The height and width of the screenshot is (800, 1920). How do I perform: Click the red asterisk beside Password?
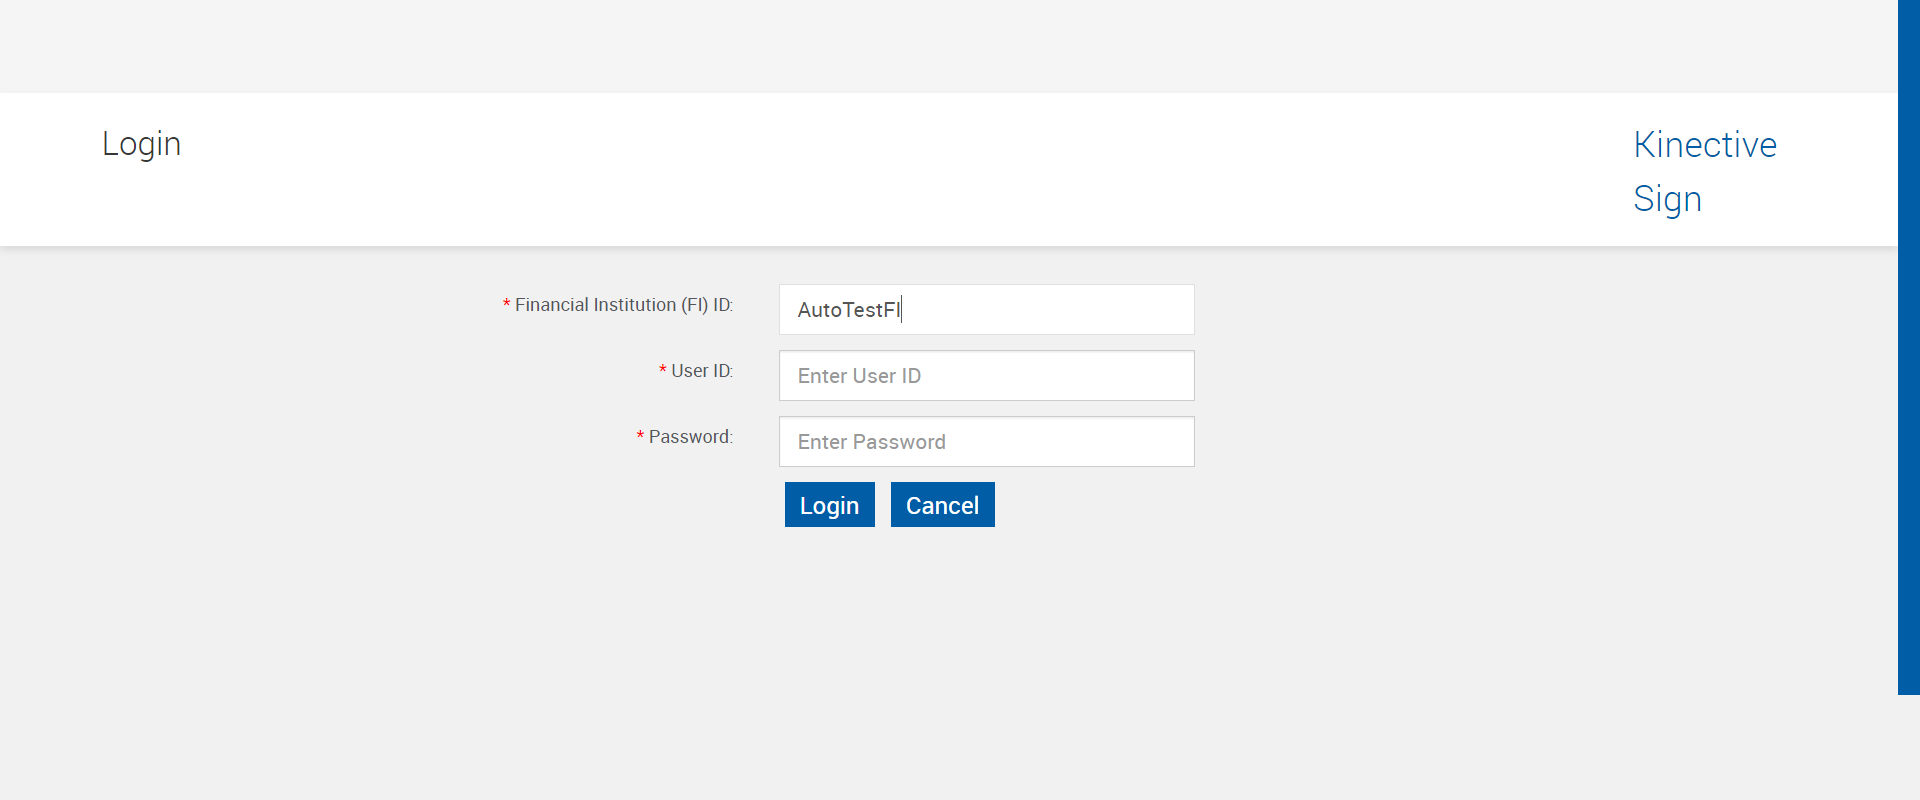pos(640,437)
